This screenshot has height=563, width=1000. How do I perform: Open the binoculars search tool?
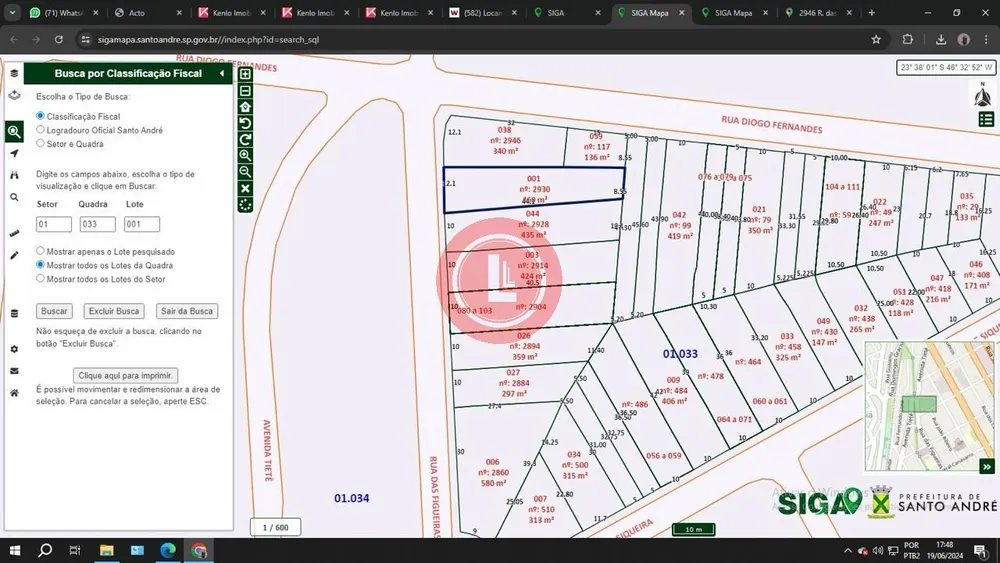click(x=14, y=175)
